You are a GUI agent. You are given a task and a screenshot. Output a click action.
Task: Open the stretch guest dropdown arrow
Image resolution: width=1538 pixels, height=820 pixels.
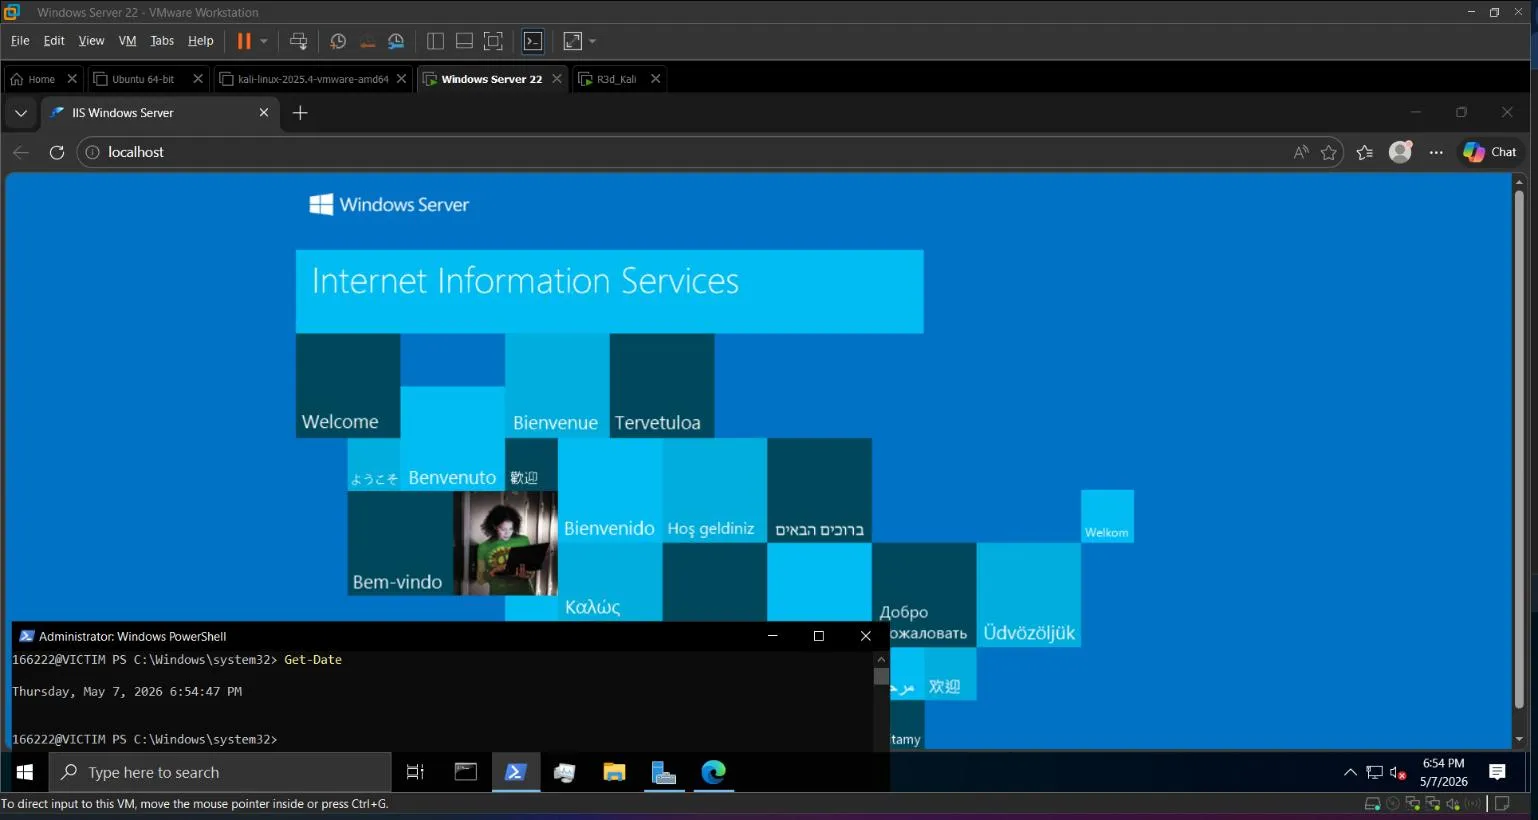click(593, 41)
